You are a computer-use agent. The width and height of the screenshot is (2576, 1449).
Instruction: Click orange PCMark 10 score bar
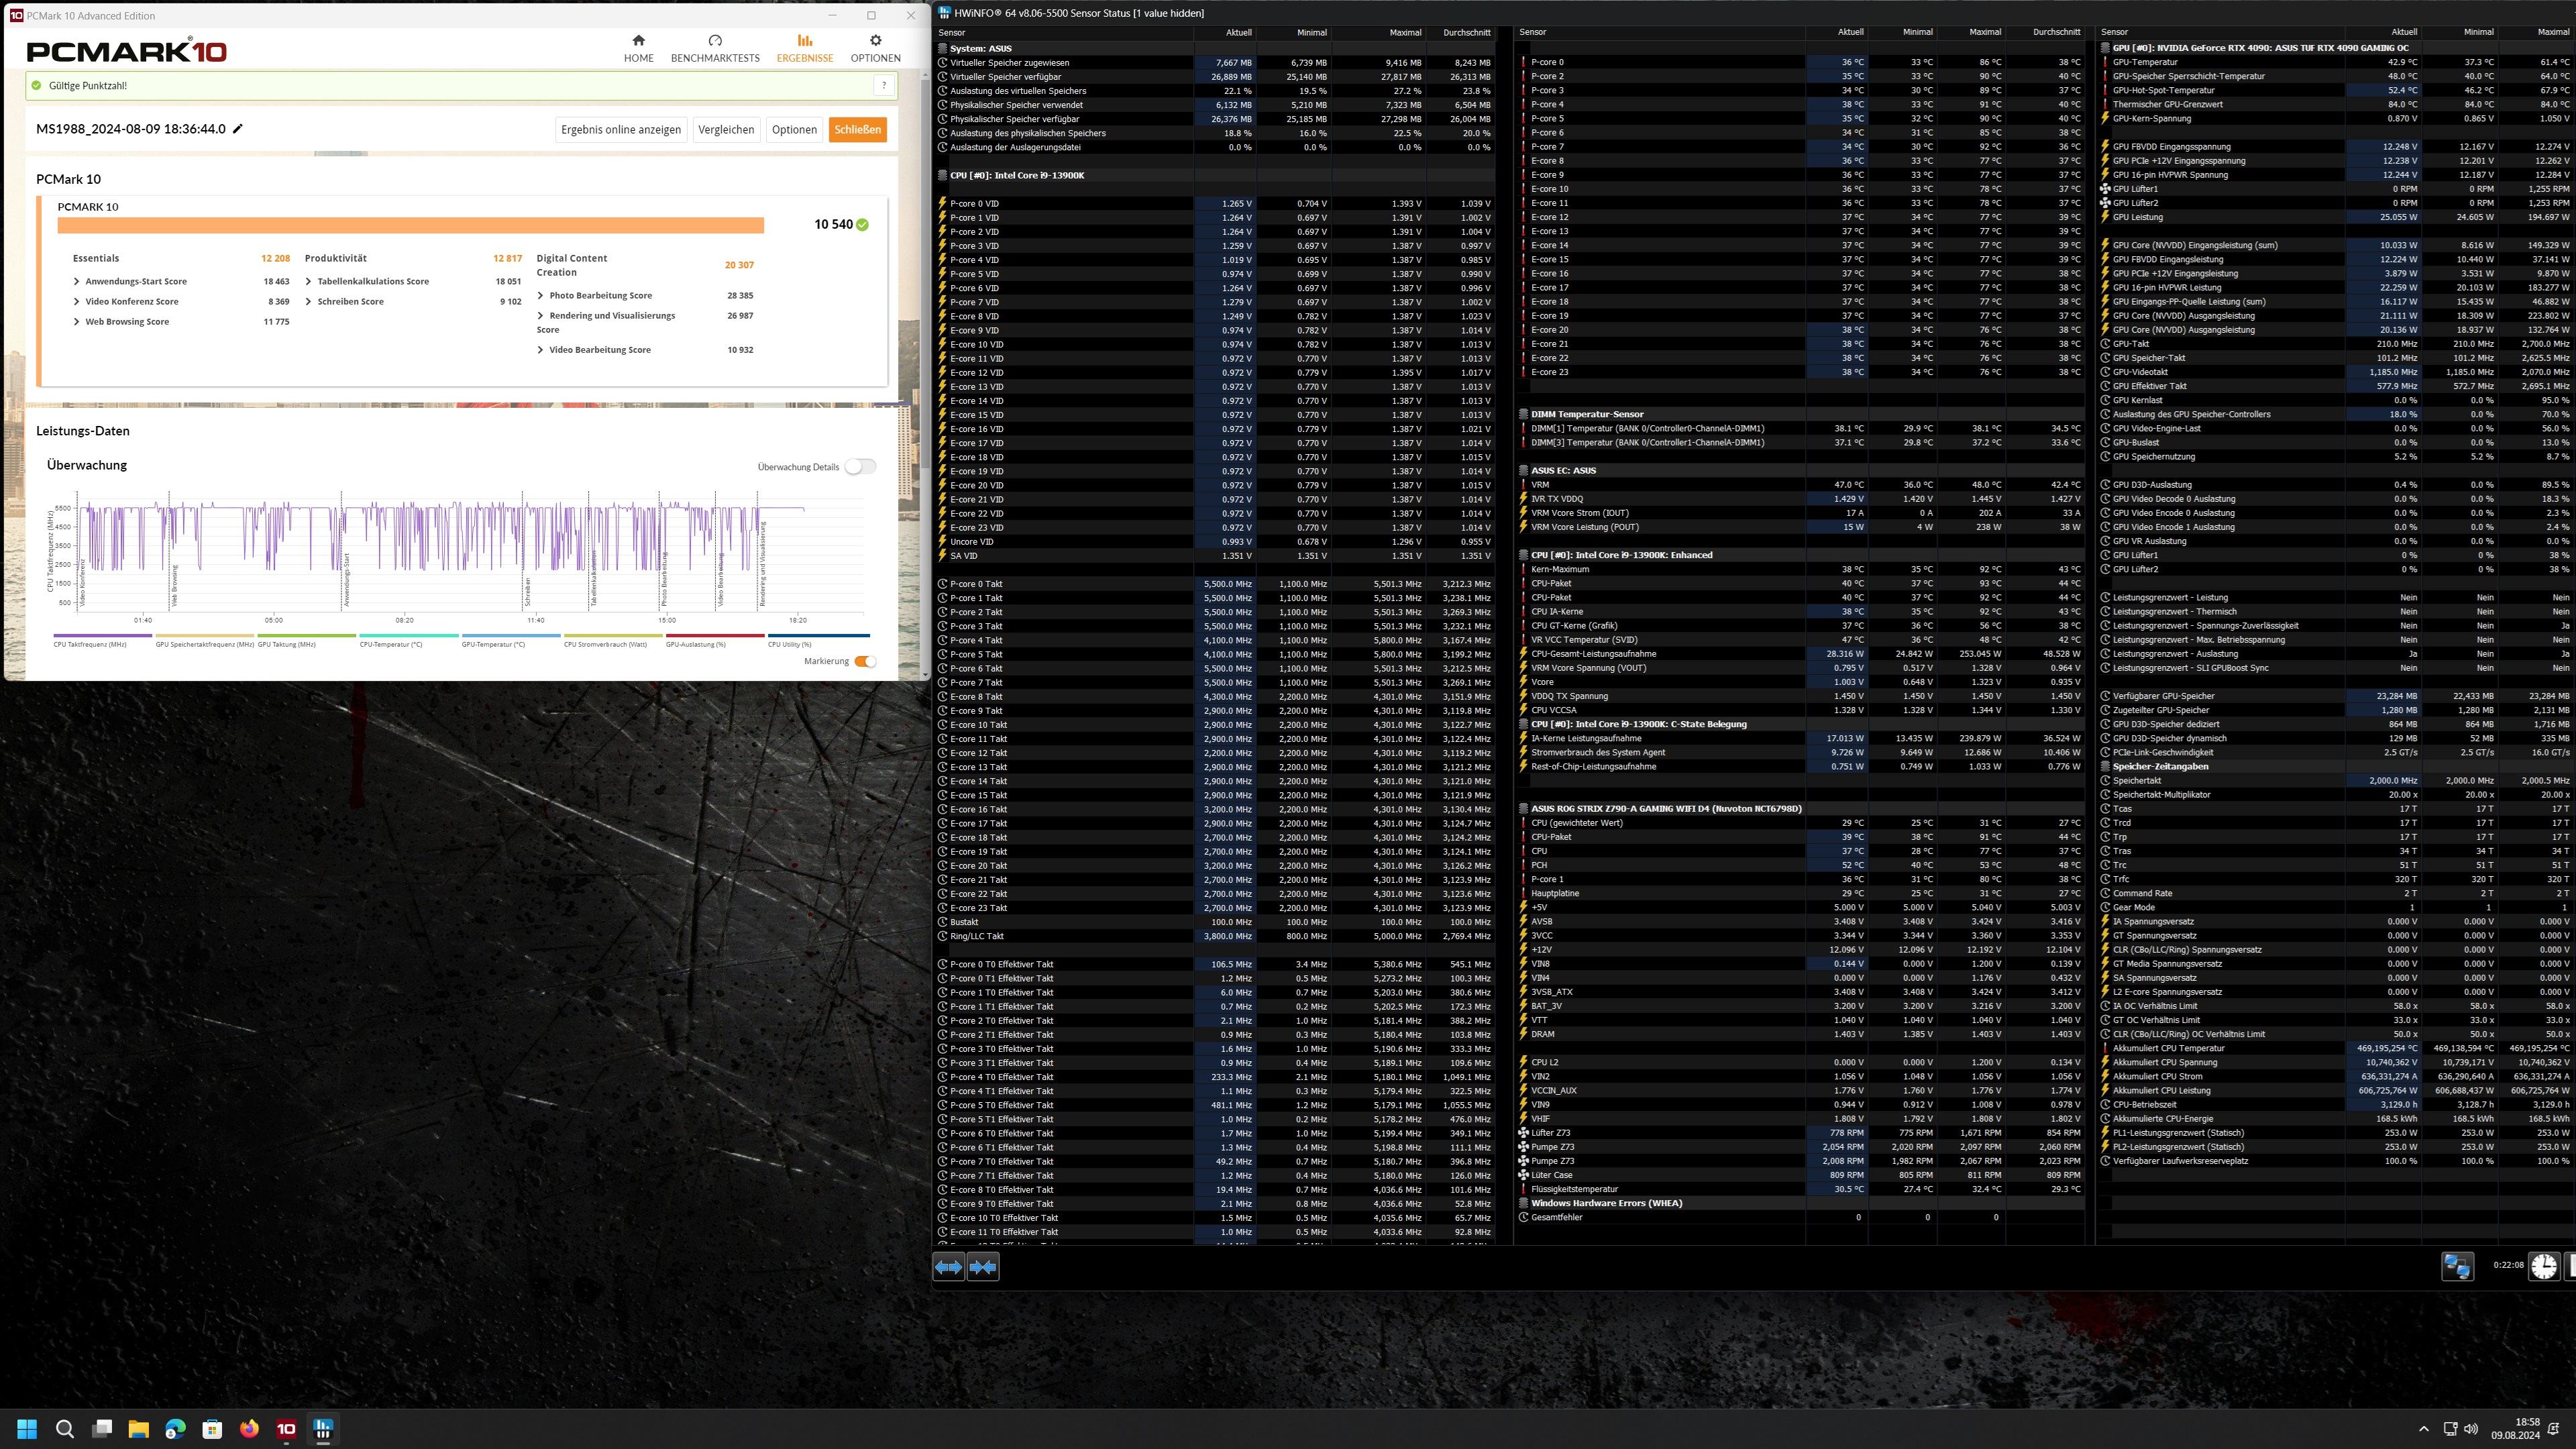411,225
